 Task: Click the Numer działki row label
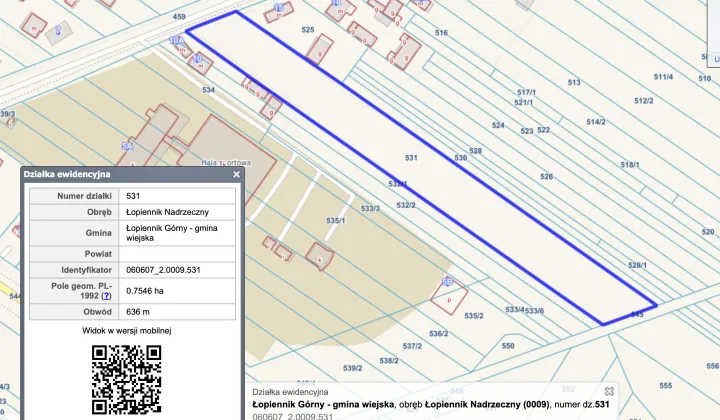(84, 196)
